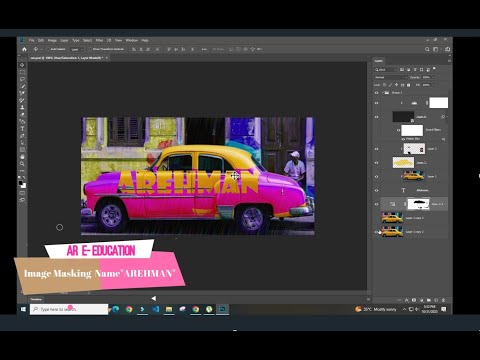Open the File menu
Image resolution: width=480 pixels, height=360 pixels.
[32, 40]
